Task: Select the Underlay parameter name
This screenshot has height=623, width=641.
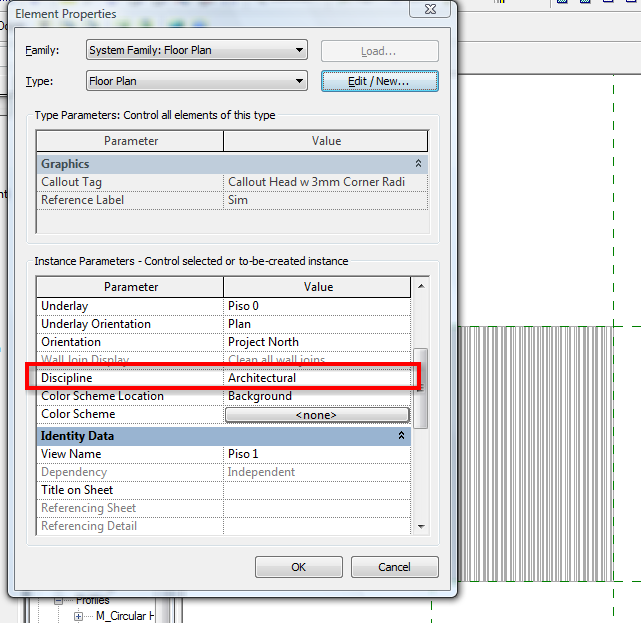Action: click(x=65, y=306)
